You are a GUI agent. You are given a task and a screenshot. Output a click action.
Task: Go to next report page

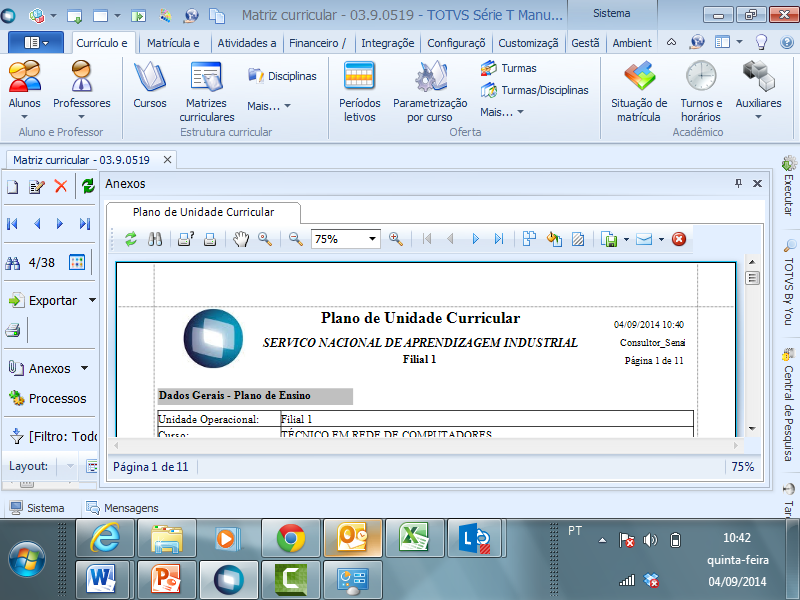click(476, 239)
